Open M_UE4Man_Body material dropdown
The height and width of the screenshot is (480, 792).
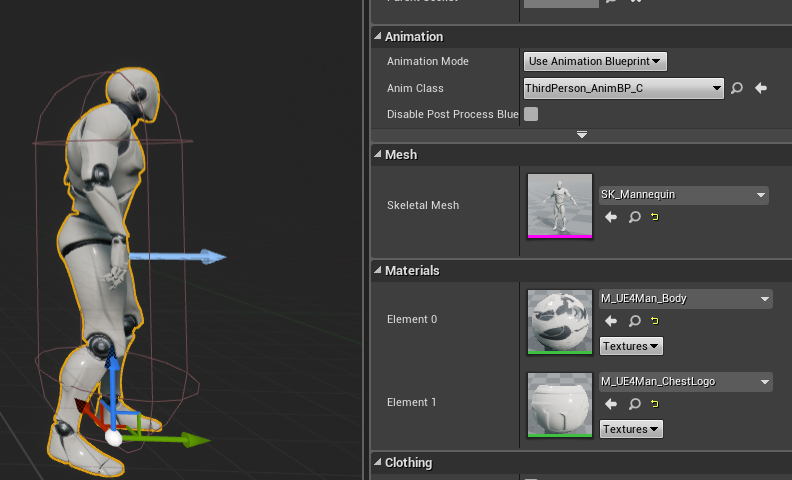[x=685, y=299]
